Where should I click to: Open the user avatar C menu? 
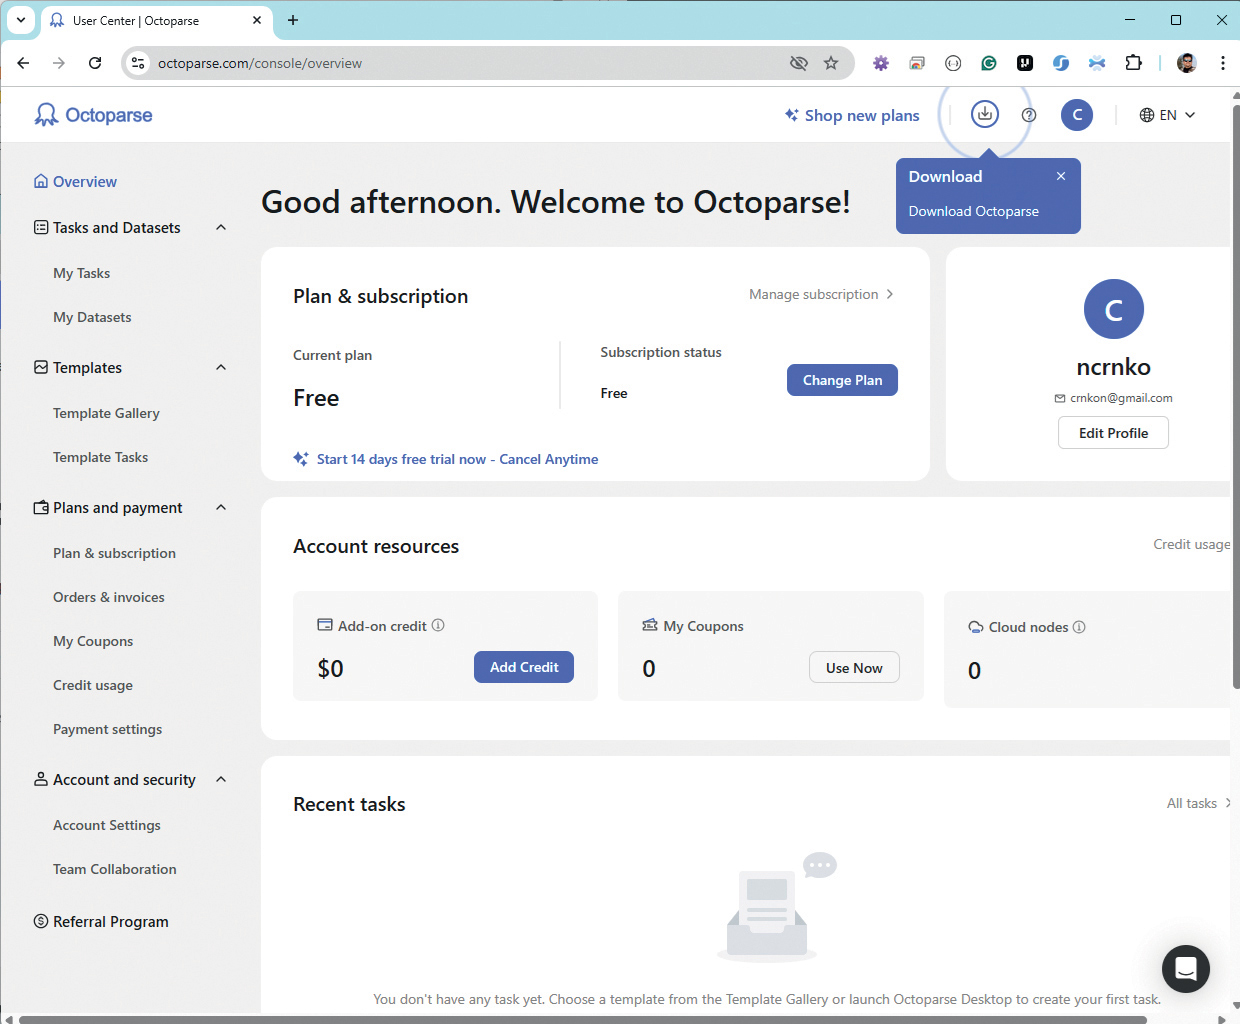(x=1077, y=115)
